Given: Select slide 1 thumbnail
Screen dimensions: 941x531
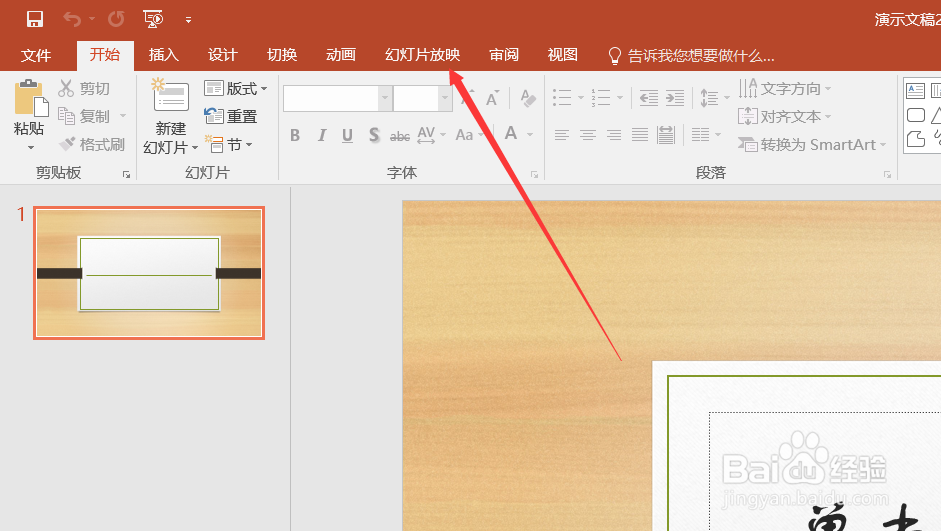Looking at the screenshot, I should [x=149, y=273].
